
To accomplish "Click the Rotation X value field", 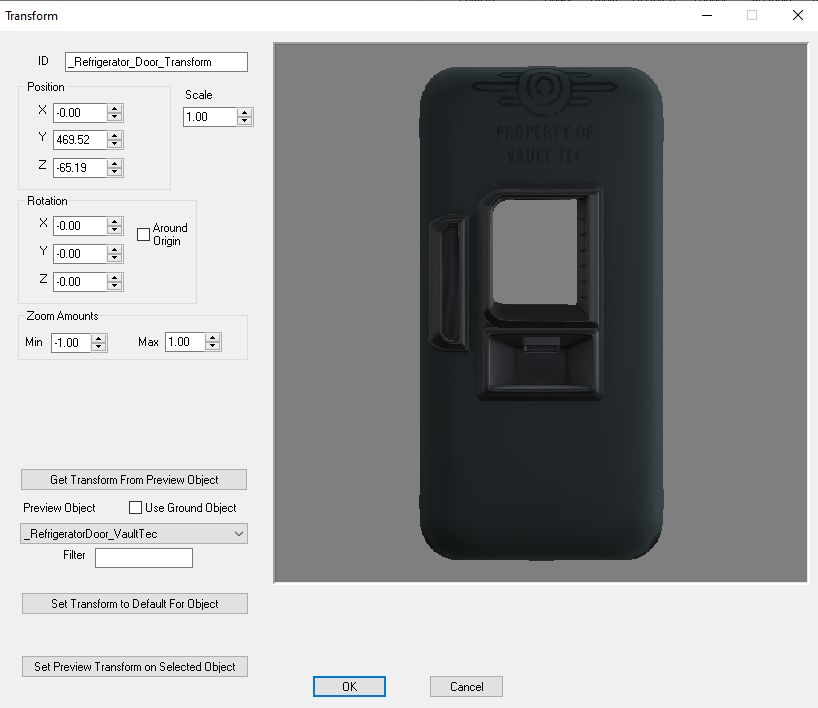I will (80, 226).
